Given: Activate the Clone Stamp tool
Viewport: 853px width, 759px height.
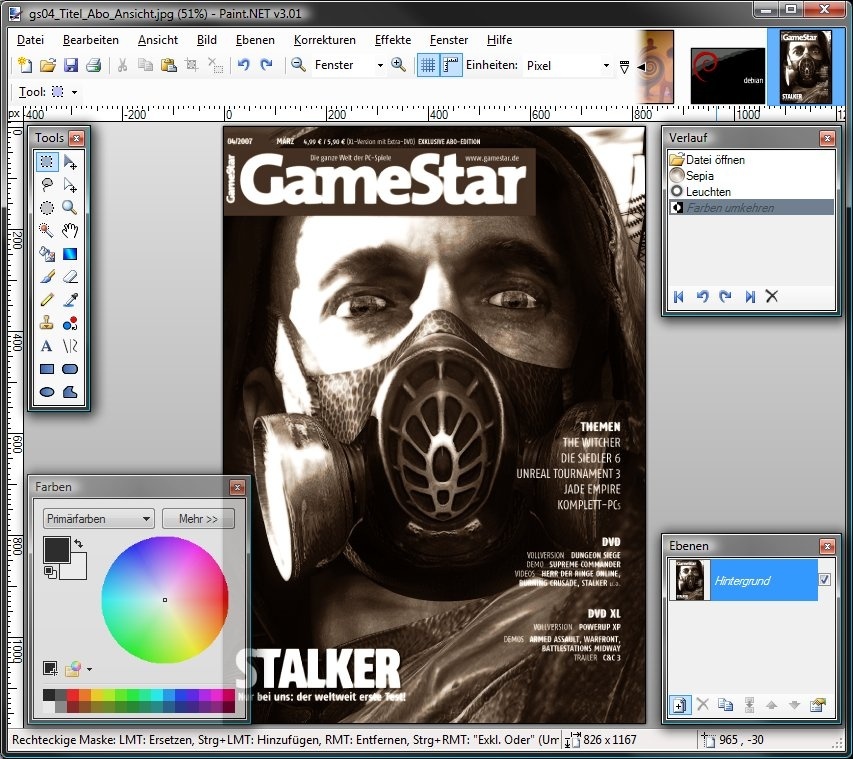Looking at the screenshot, I should tap(47, 322).
